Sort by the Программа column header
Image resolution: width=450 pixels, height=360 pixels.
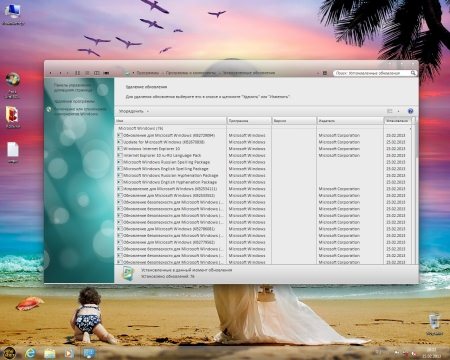(249, 121)
